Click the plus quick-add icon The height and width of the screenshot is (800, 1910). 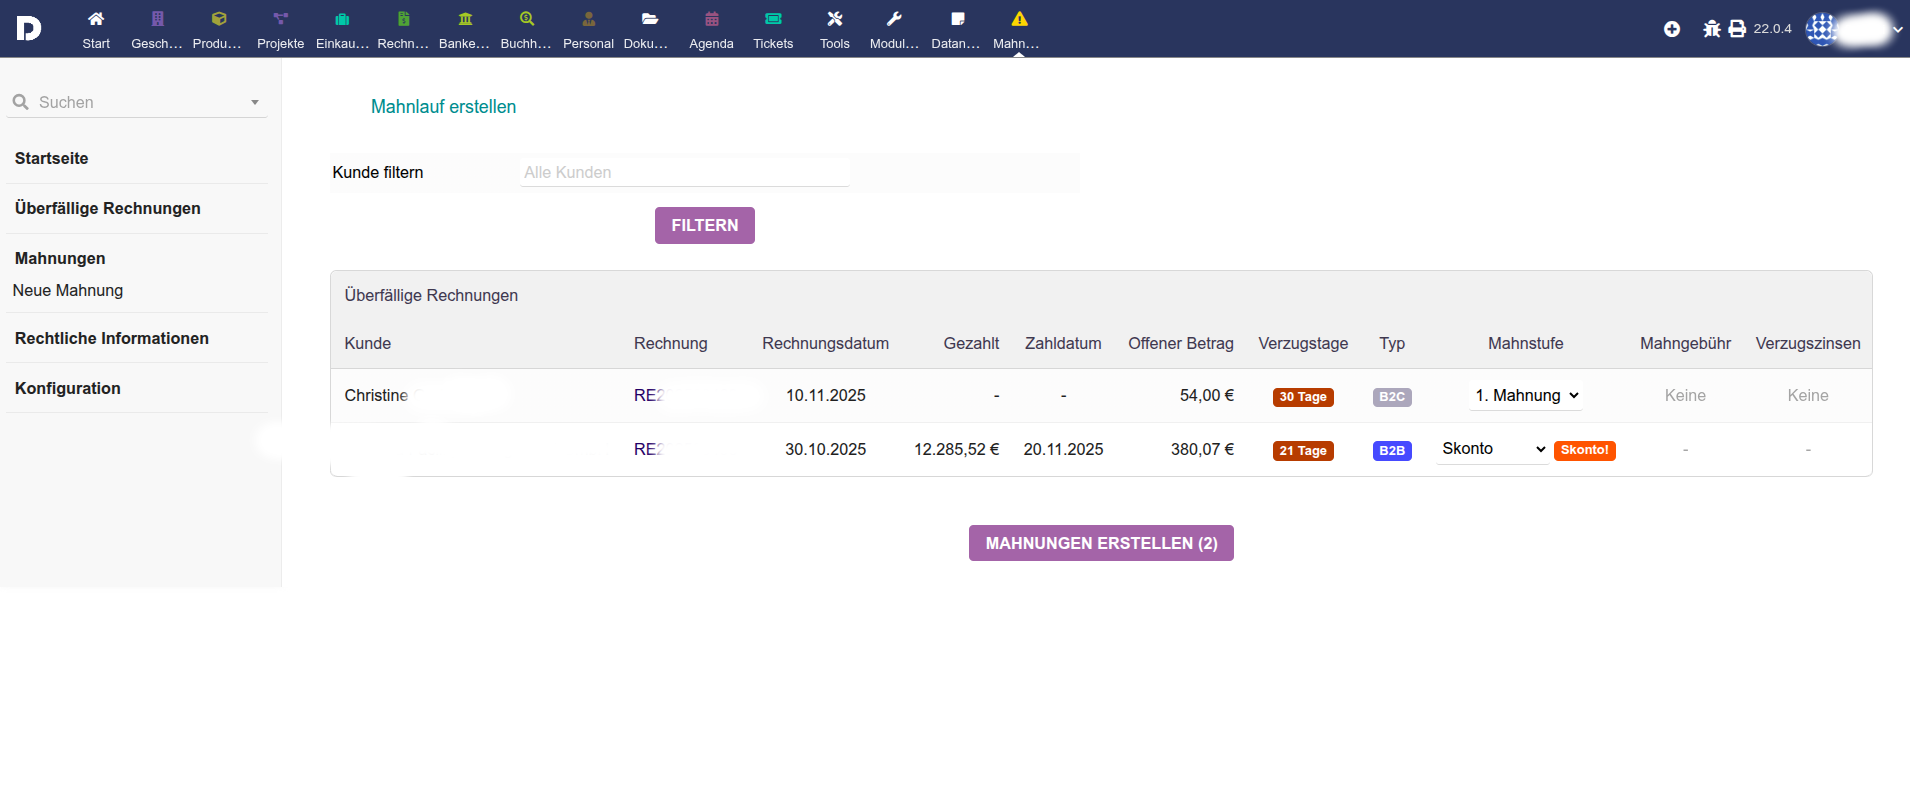(1672, 29)
